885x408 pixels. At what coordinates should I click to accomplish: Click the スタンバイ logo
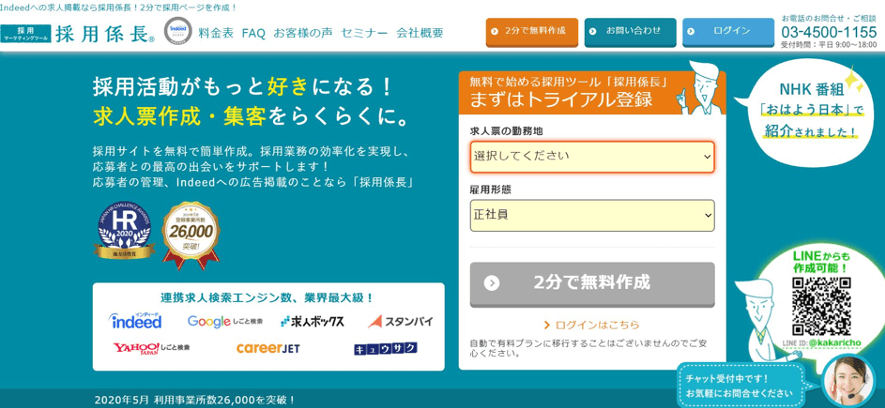click(x=401, y=321)
